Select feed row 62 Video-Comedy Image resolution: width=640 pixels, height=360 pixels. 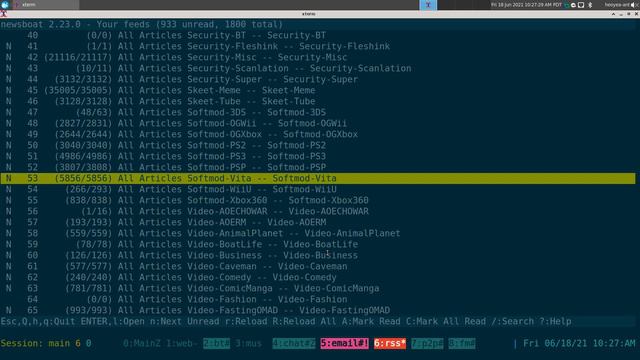pos(318,278)
